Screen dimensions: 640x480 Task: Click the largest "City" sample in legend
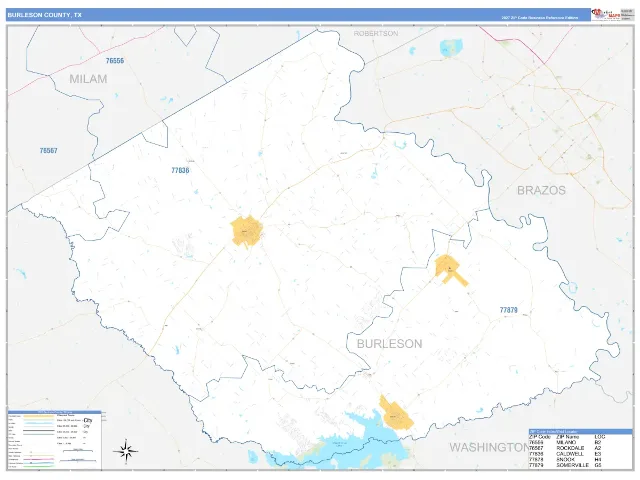(88, 420)
